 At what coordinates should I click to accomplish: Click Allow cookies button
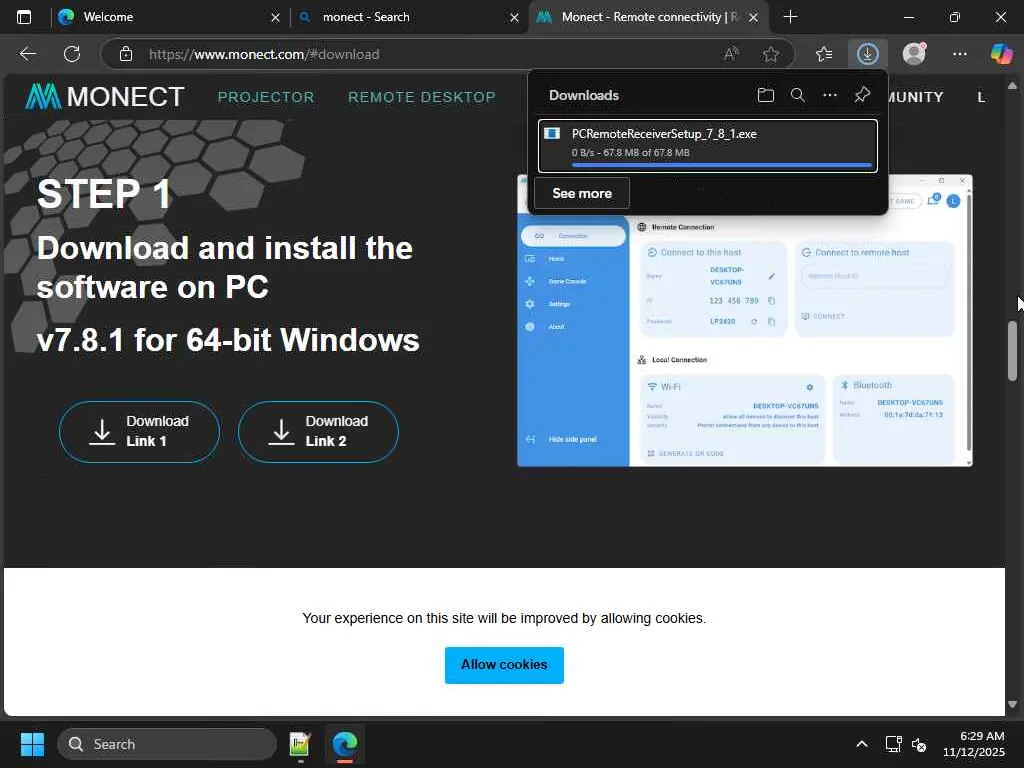point(504,665)
